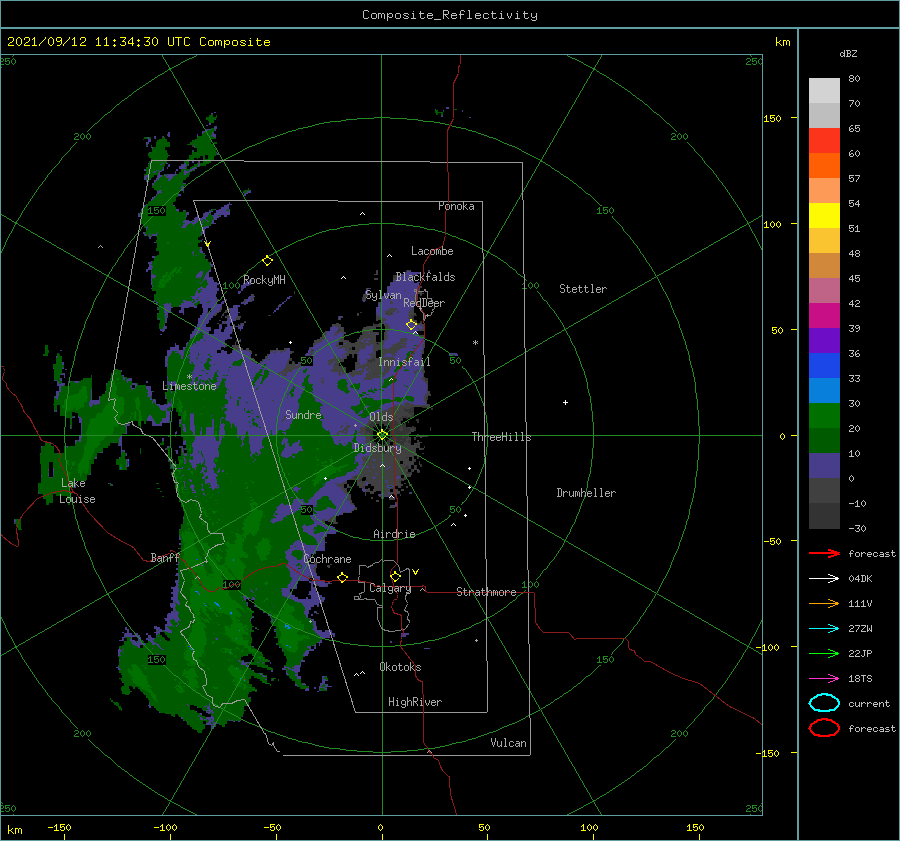Click the red forecast ellipse icon

824,728
